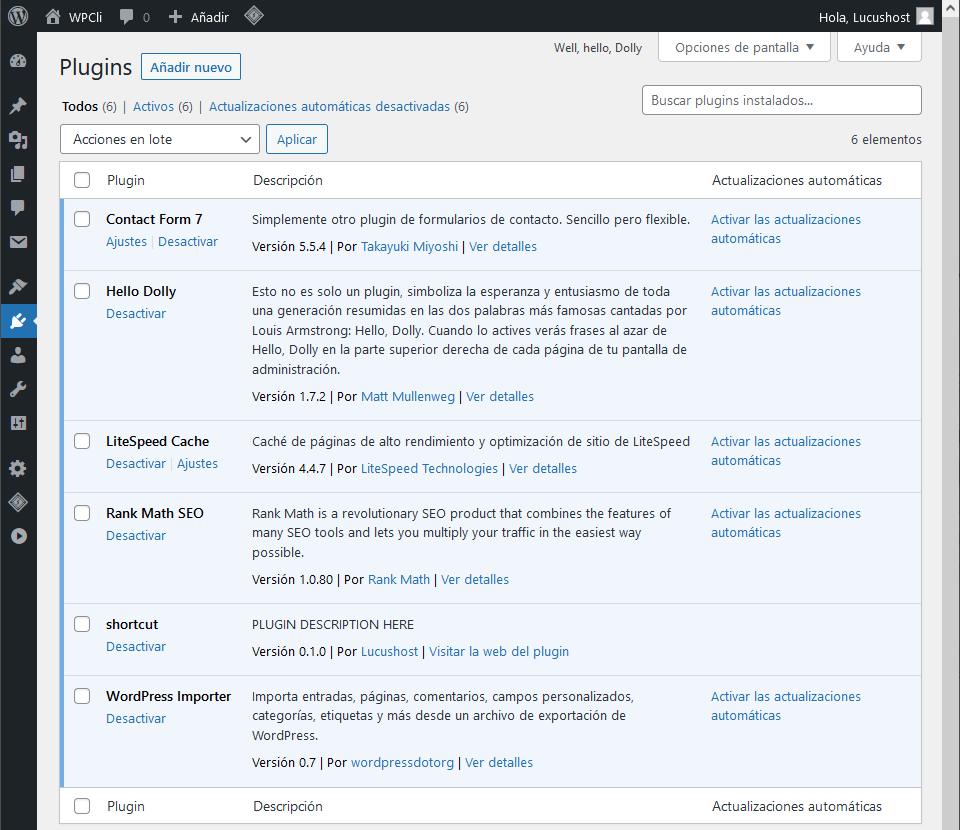Filter by Activos plugins
Image resolution: width=960 pixels, height=830 pixels.
pyautogui.click(x=153, y=107)
